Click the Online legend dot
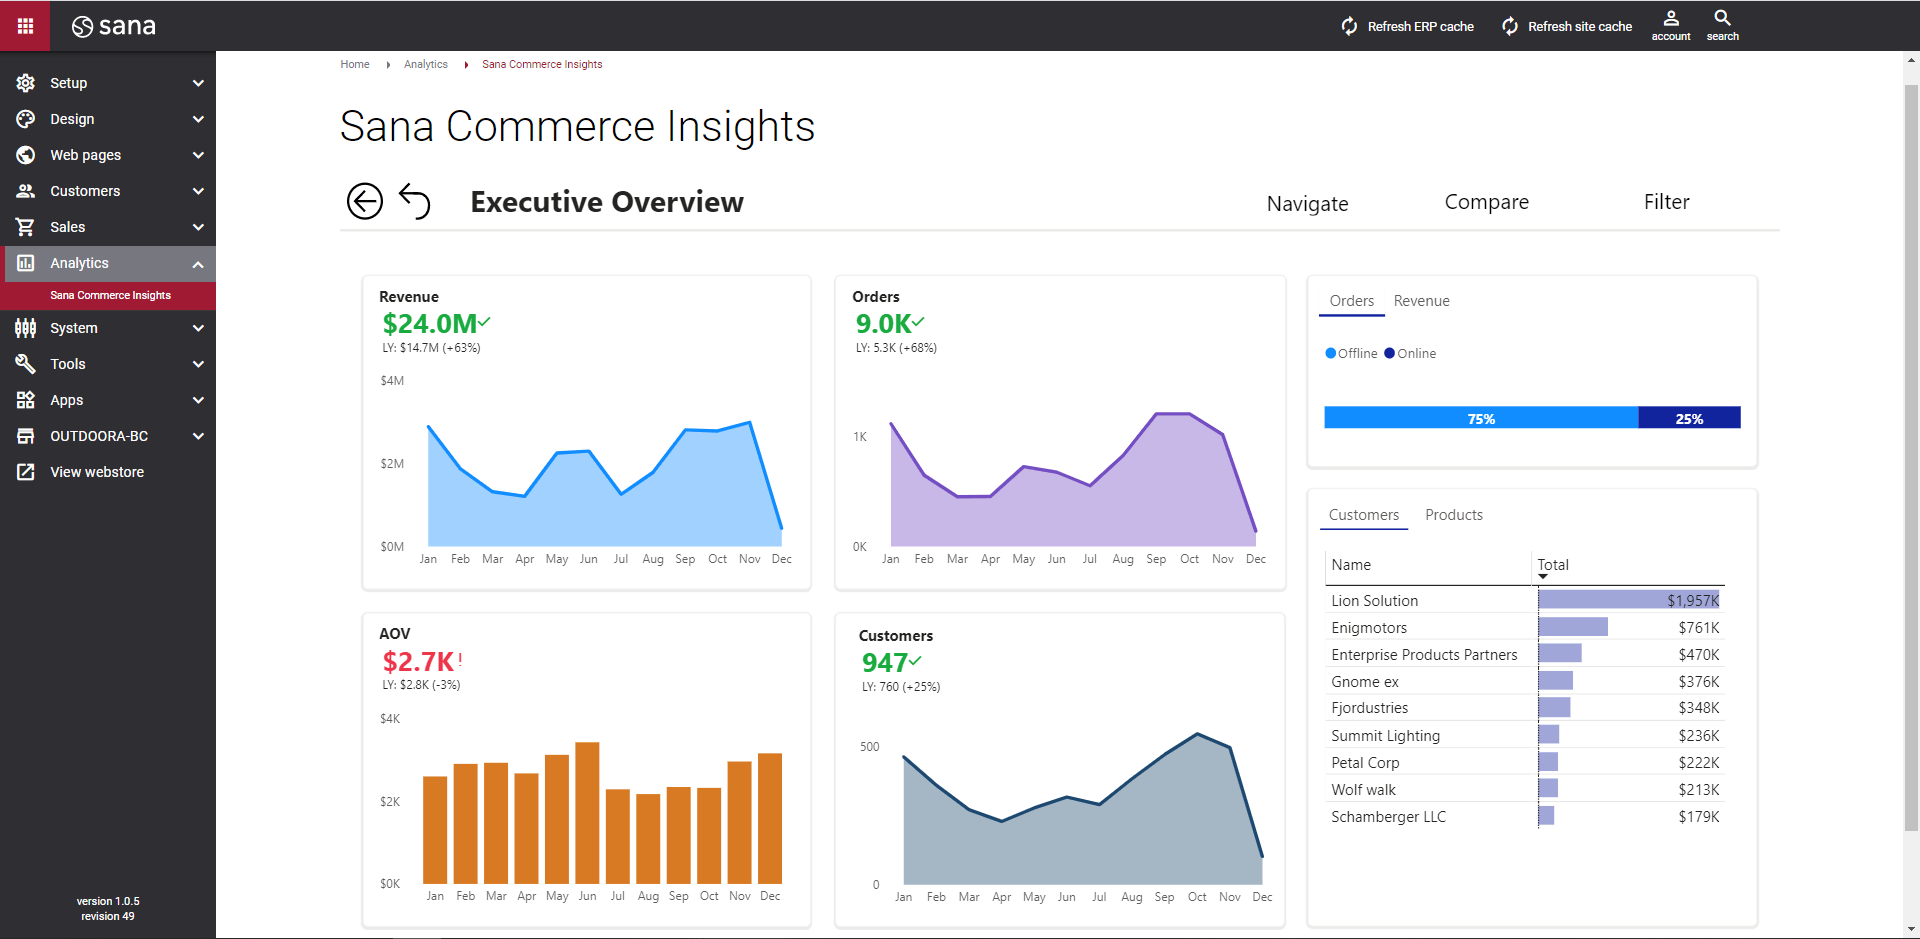The width and height of the screenshot is (1920, 939). (1389, 353)
